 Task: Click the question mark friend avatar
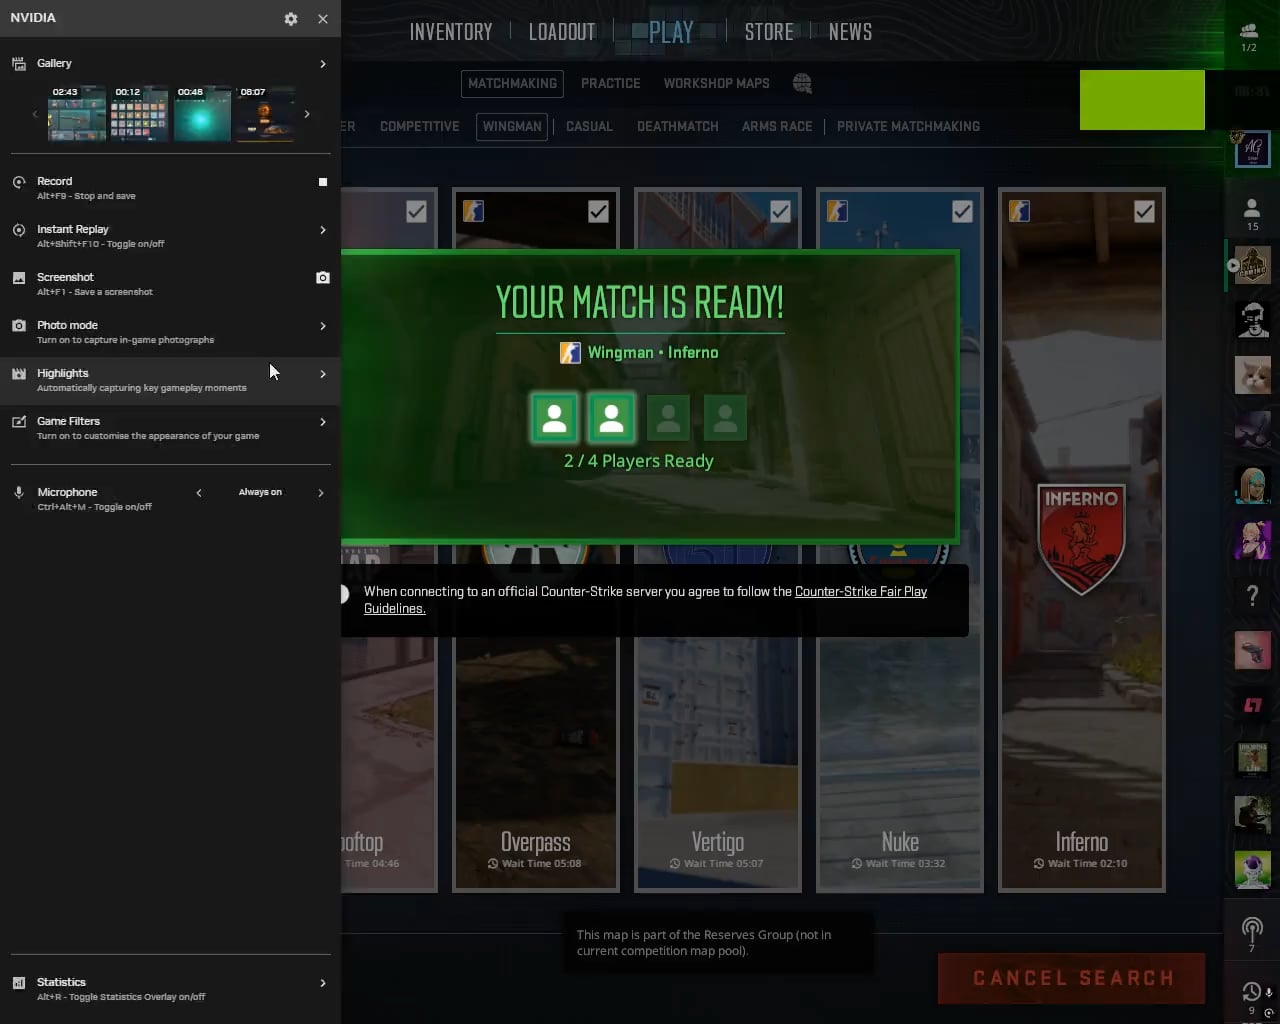pos(1252,596)
